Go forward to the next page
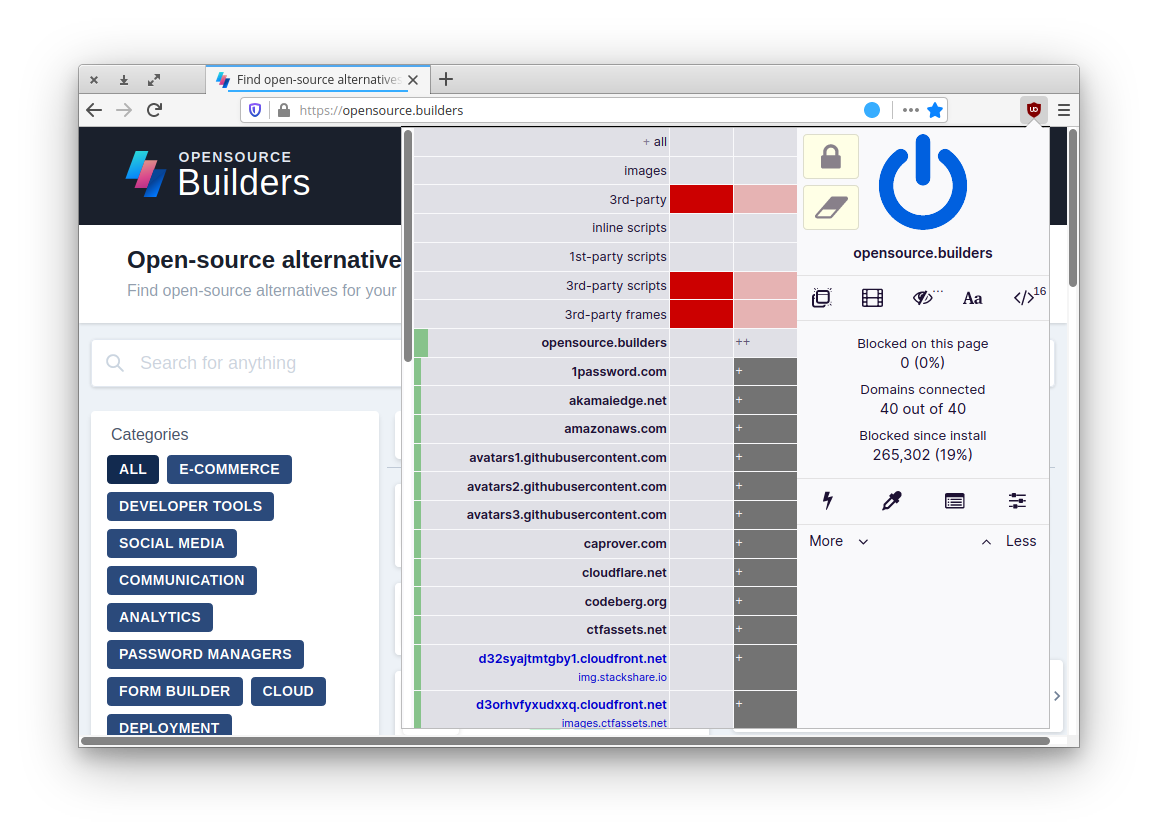This screenshot has height=840, width=1158. 124,110
